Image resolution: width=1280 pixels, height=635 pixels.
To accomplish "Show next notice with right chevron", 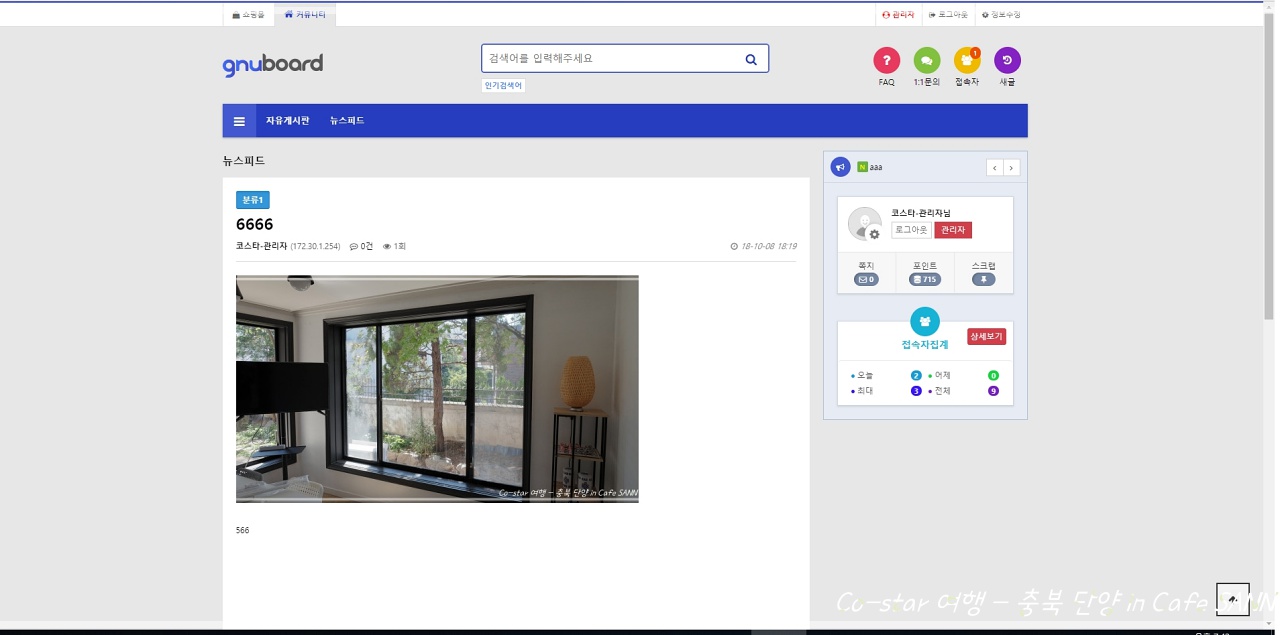I will click(1011, 168).
